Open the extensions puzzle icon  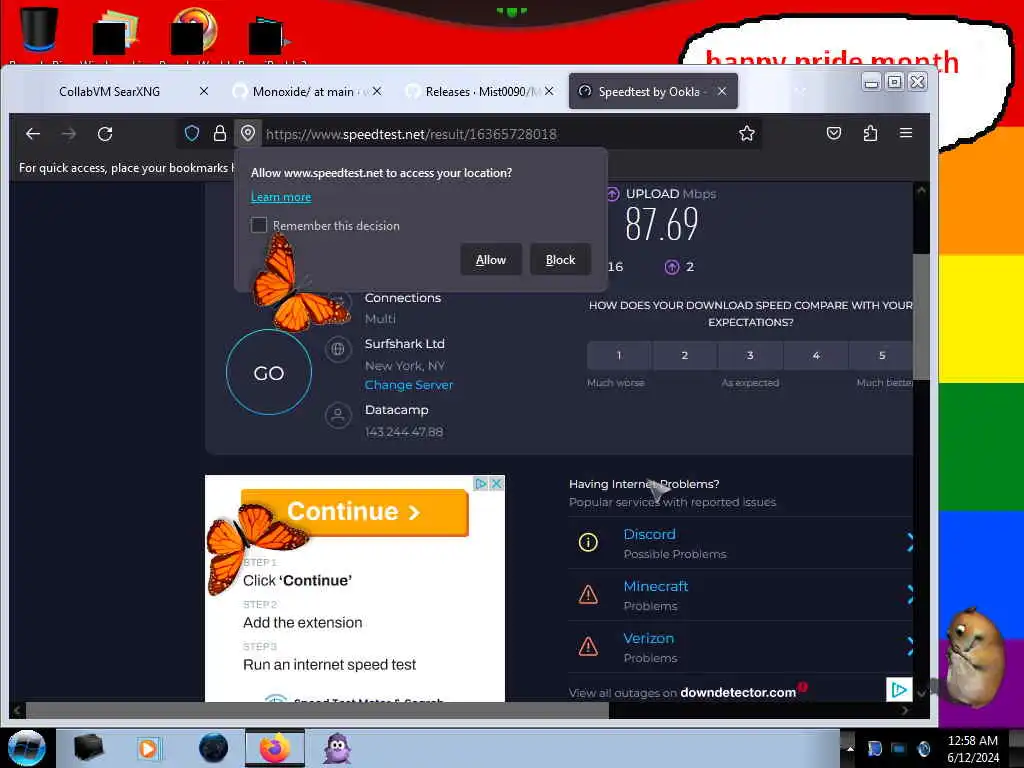coord(870,133)
